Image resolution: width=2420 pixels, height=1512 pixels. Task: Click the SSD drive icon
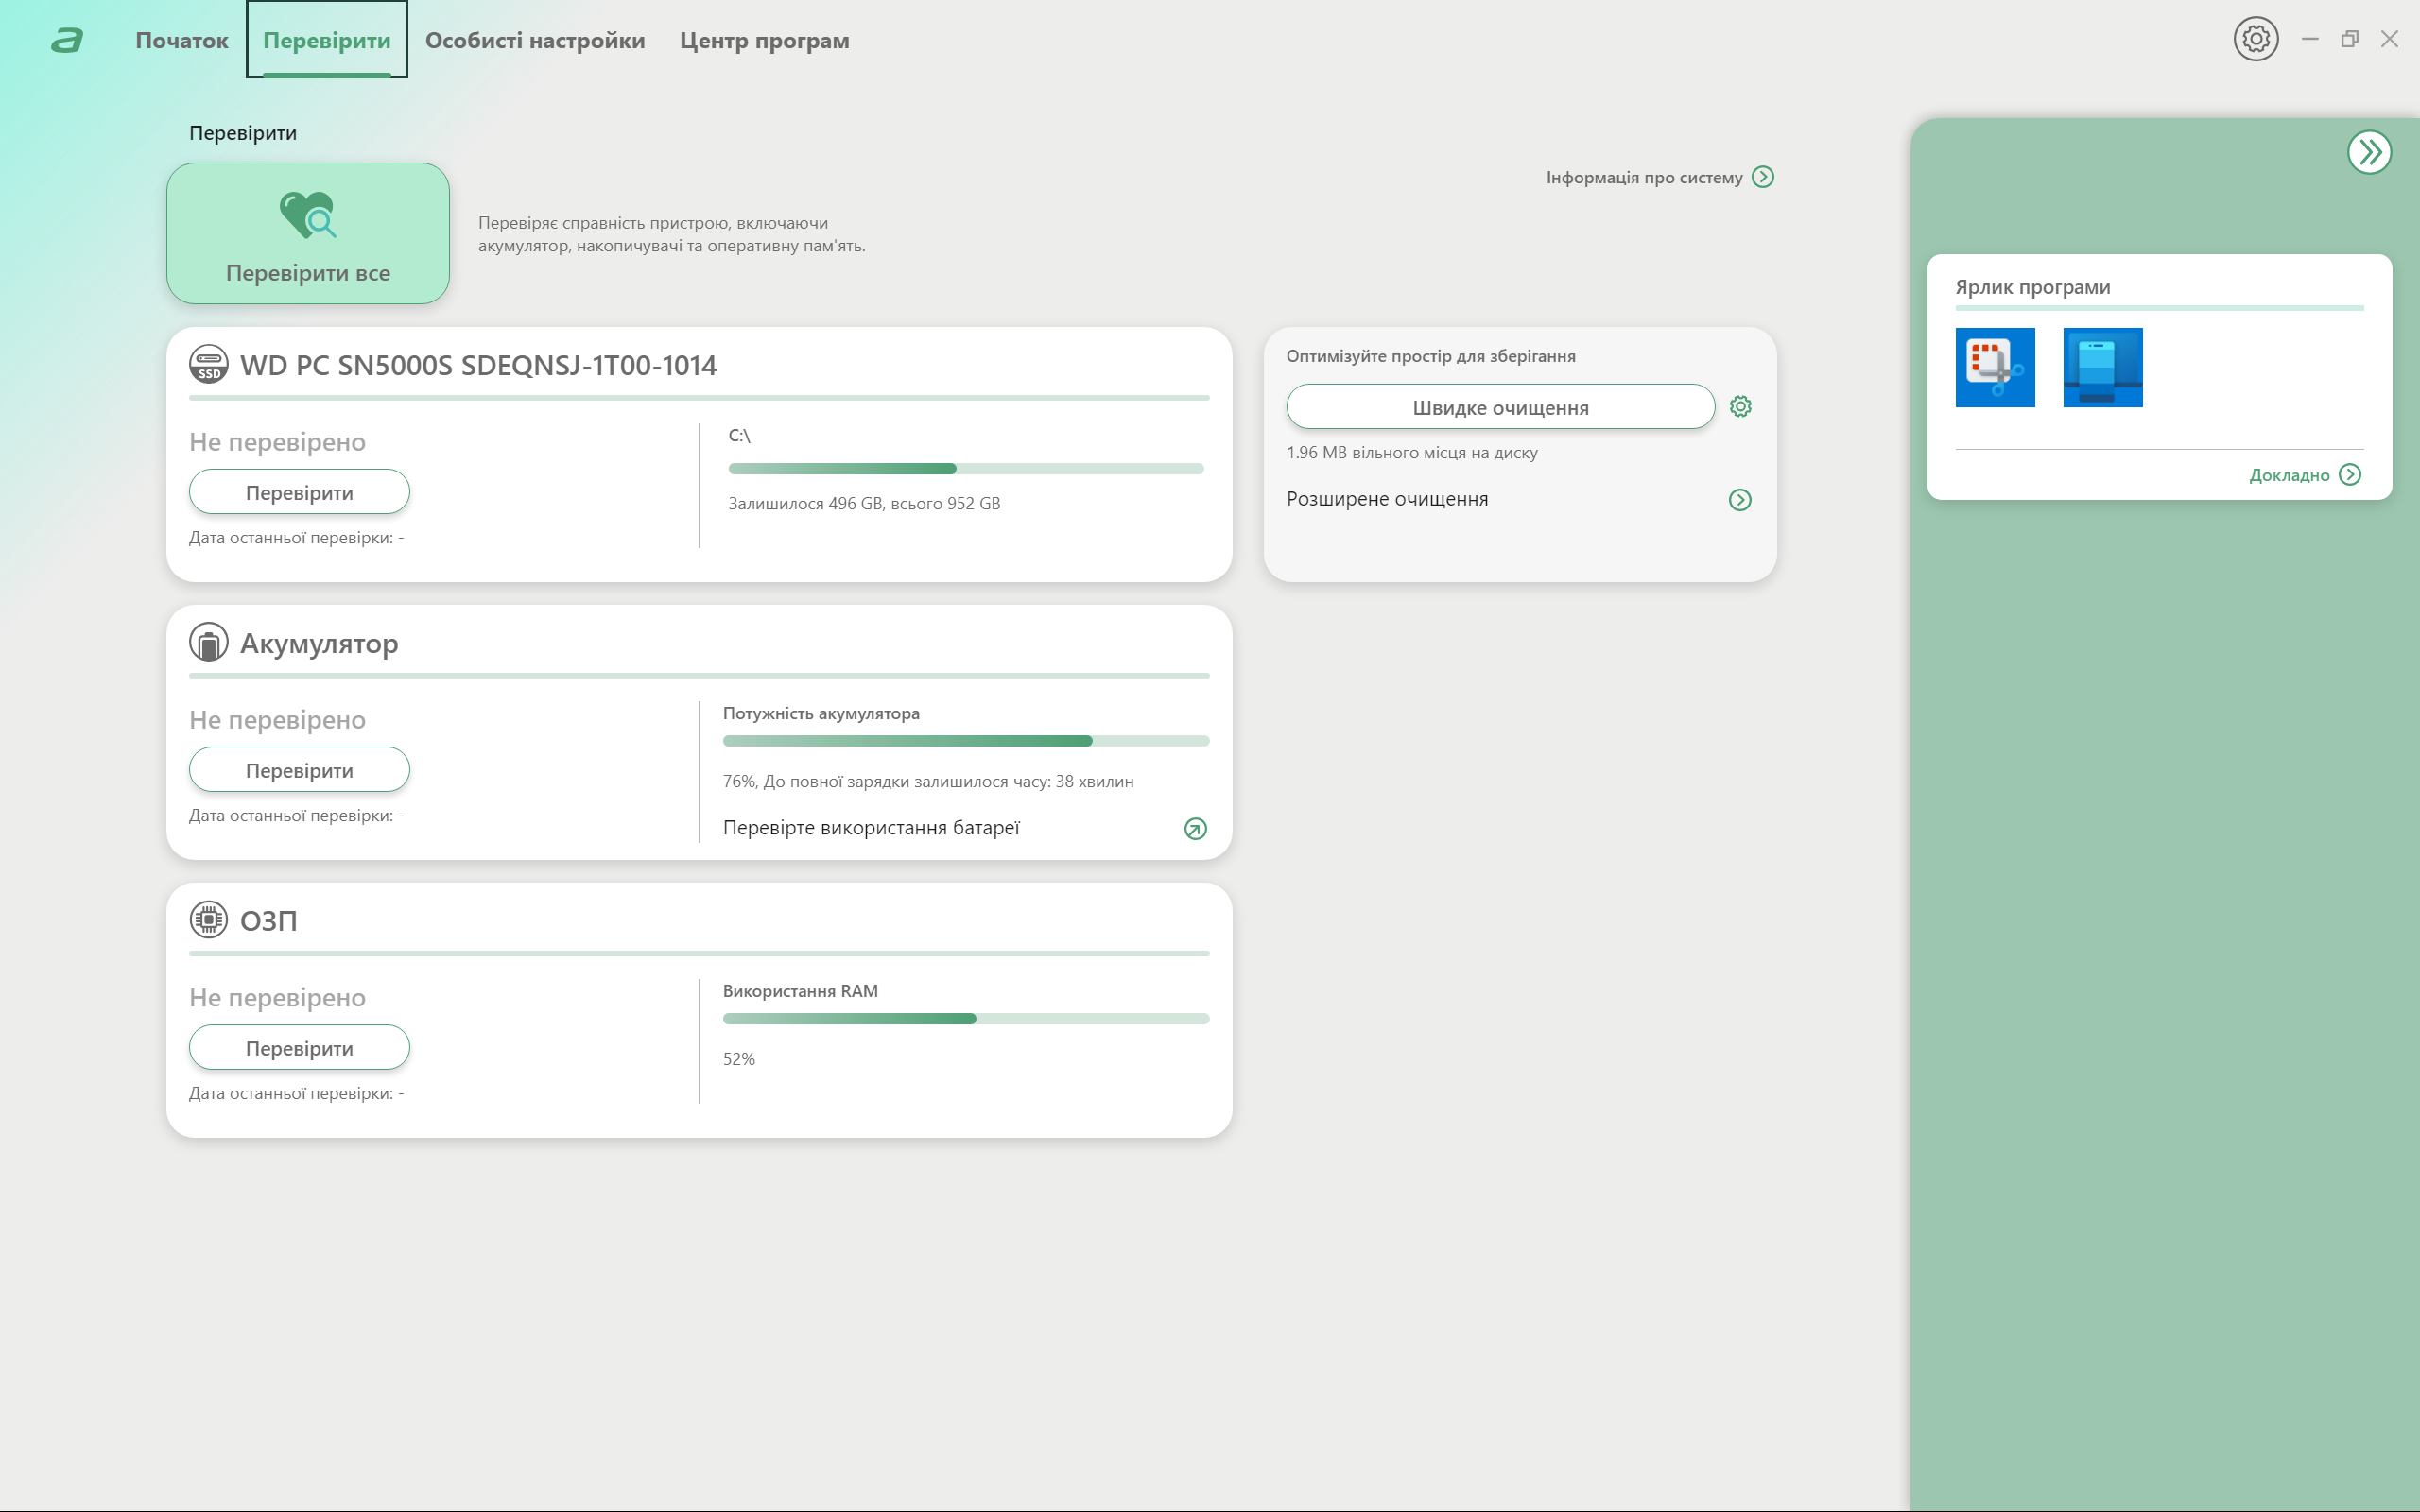(x=208, y=364)
